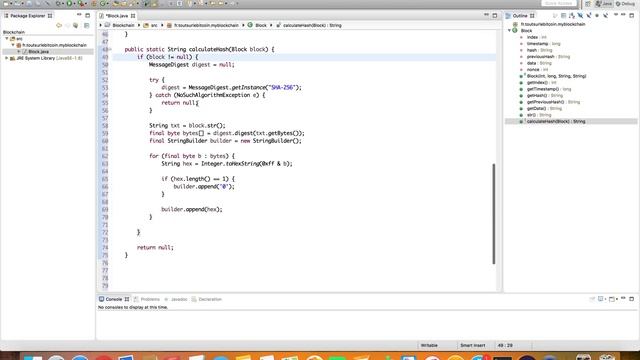Viewport: 640px width, 360px height.
Task: Click Display Selected Console icon
Action: [601, 299]
